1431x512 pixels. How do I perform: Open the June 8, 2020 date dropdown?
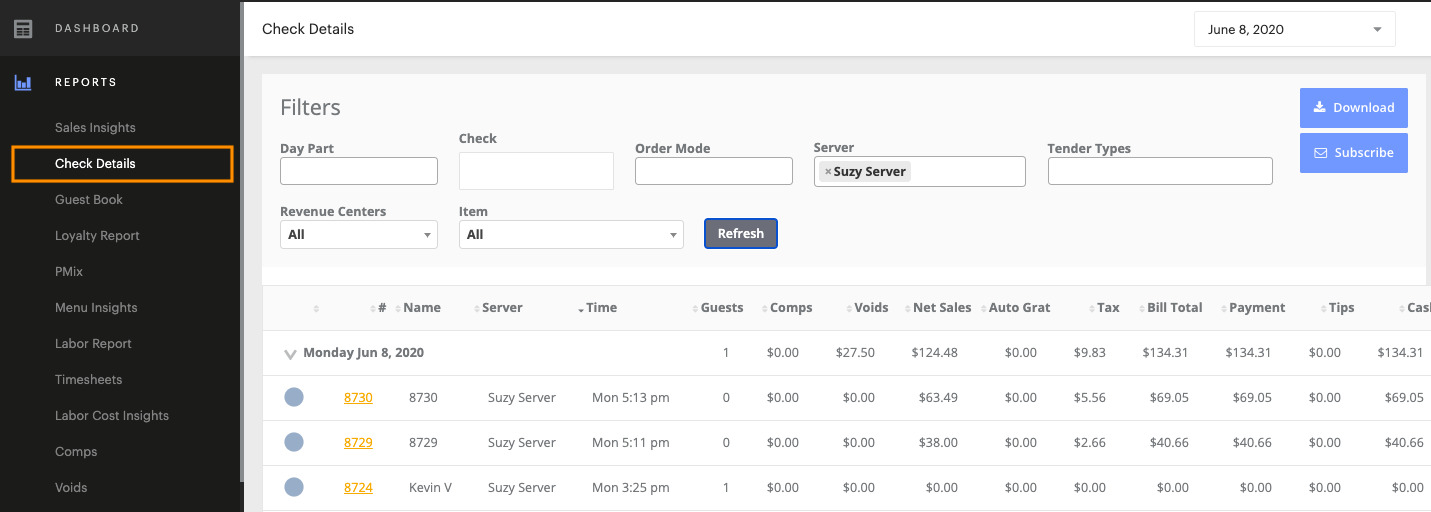1294,30
